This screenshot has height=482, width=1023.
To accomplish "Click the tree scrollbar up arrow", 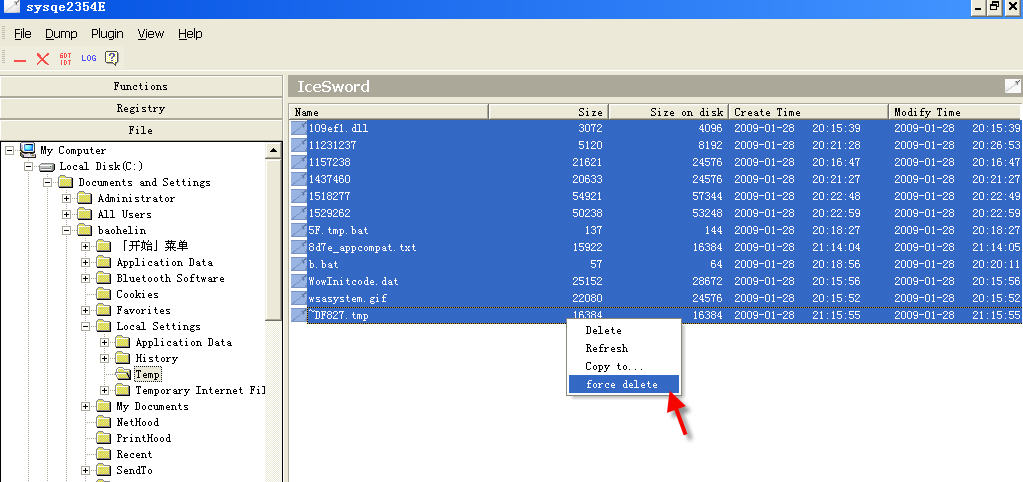I will point(273,151).
